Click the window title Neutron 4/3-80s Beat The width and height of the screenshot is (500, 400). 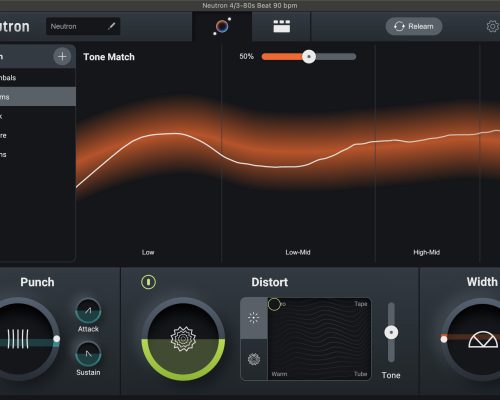point(250,5)
